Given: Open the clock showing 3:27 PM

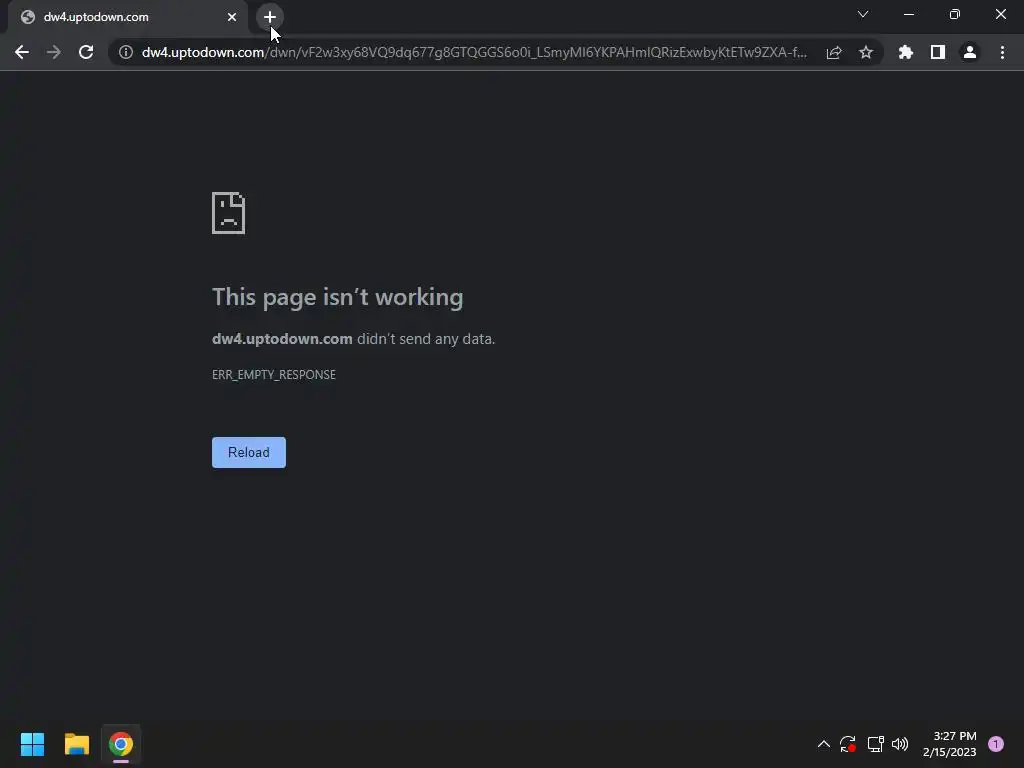Looking at the screenshot, I should 950,744.
